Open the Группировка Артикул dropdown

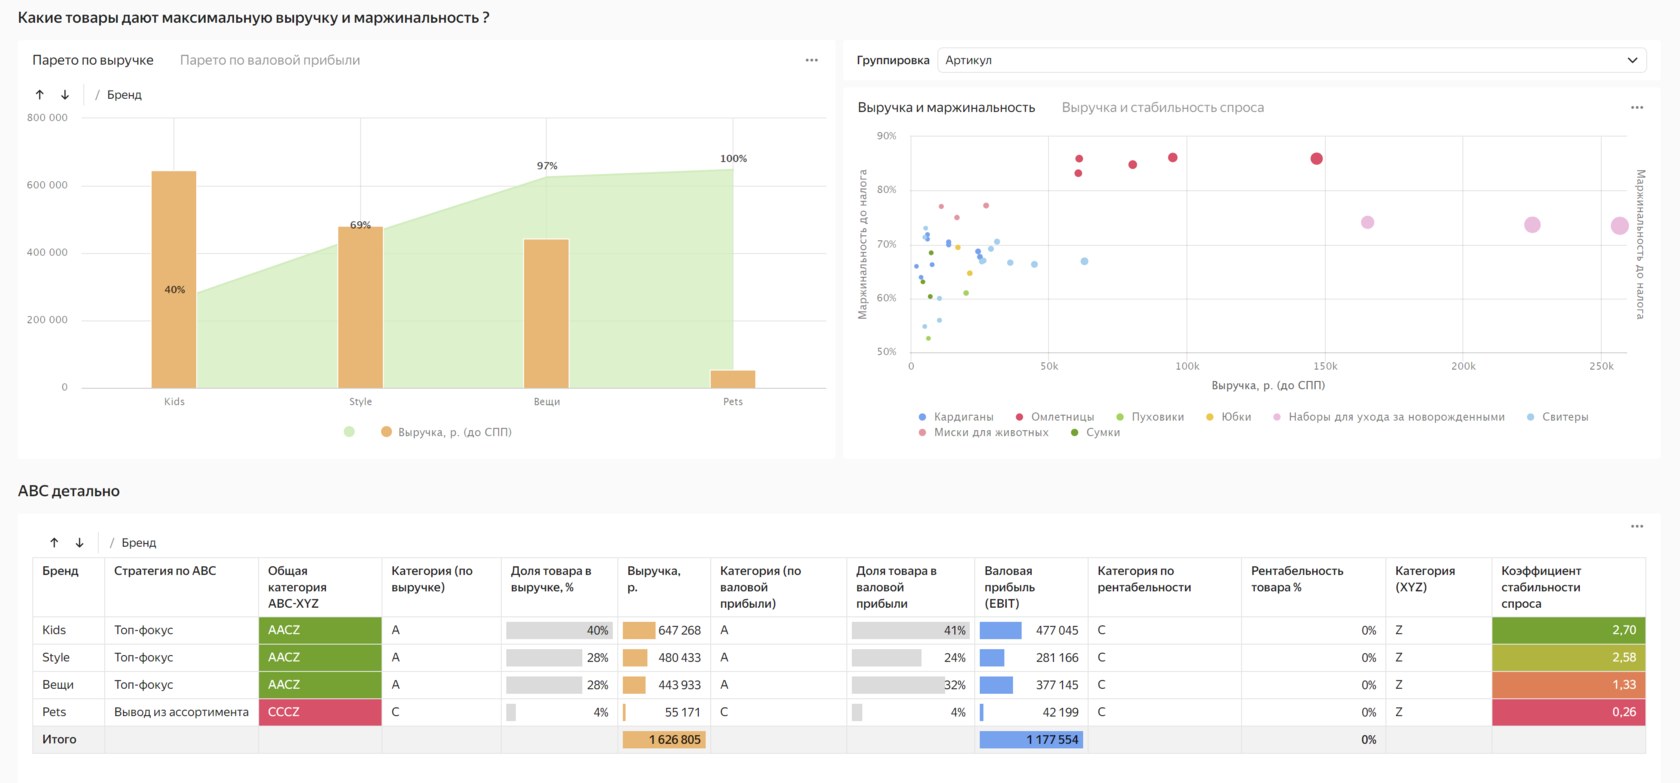[1292, 60]
